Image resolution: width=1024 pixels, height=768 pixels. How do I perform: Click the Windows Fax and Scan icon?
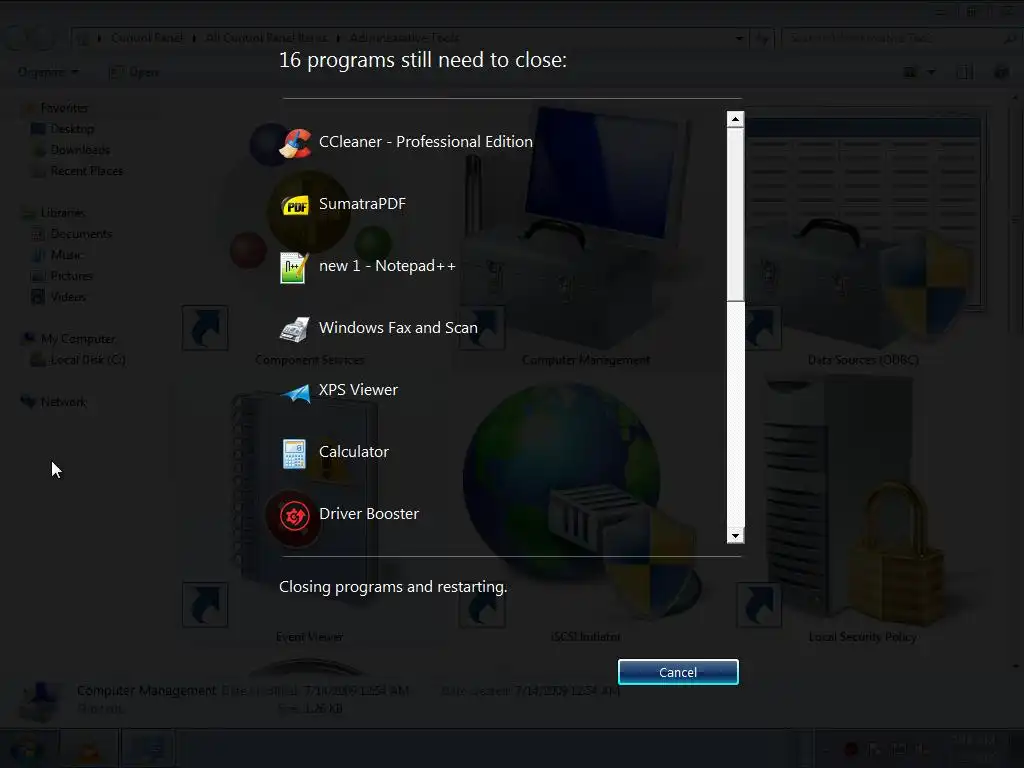pyautogui.click(x=294, y=329)
